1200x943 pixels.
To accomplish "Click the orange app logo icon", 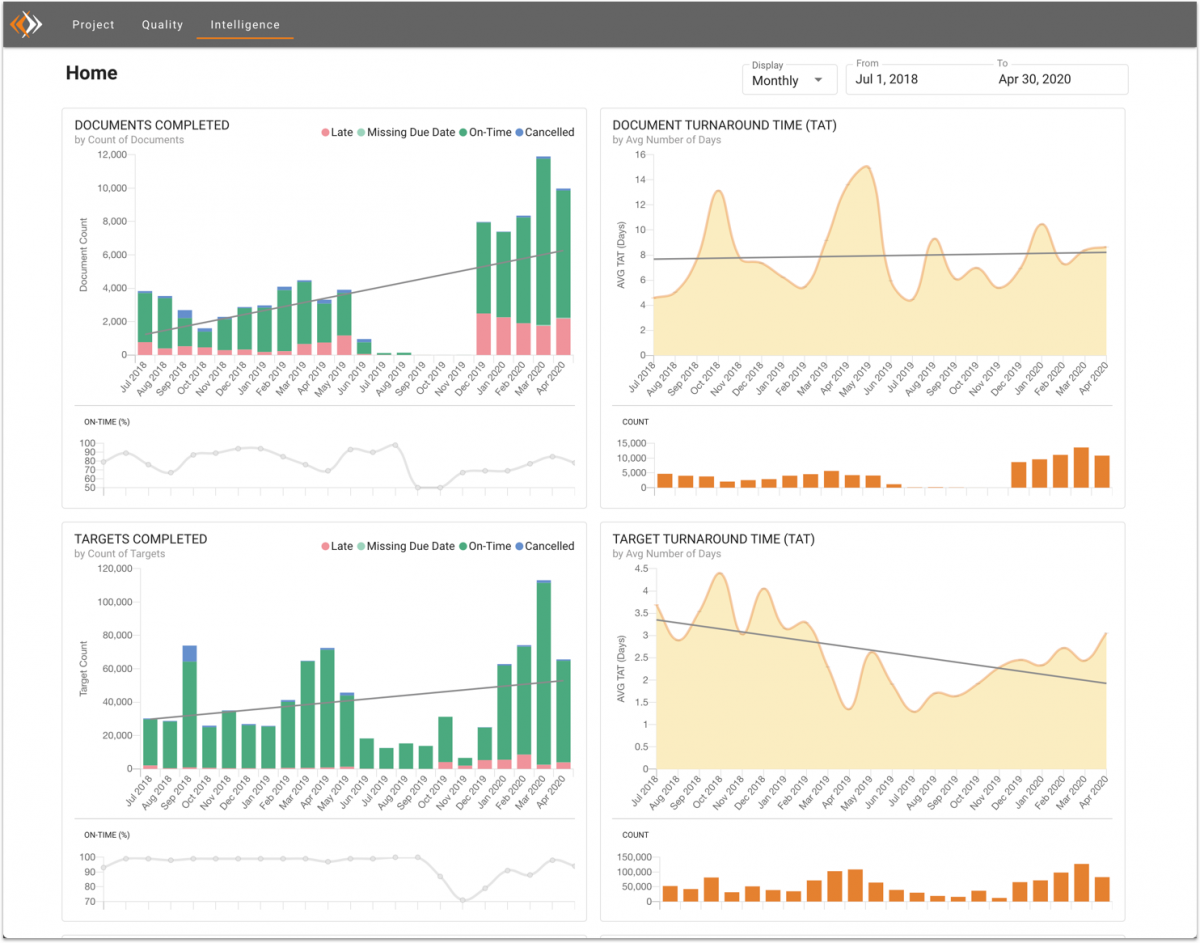I will coord(26,24).
